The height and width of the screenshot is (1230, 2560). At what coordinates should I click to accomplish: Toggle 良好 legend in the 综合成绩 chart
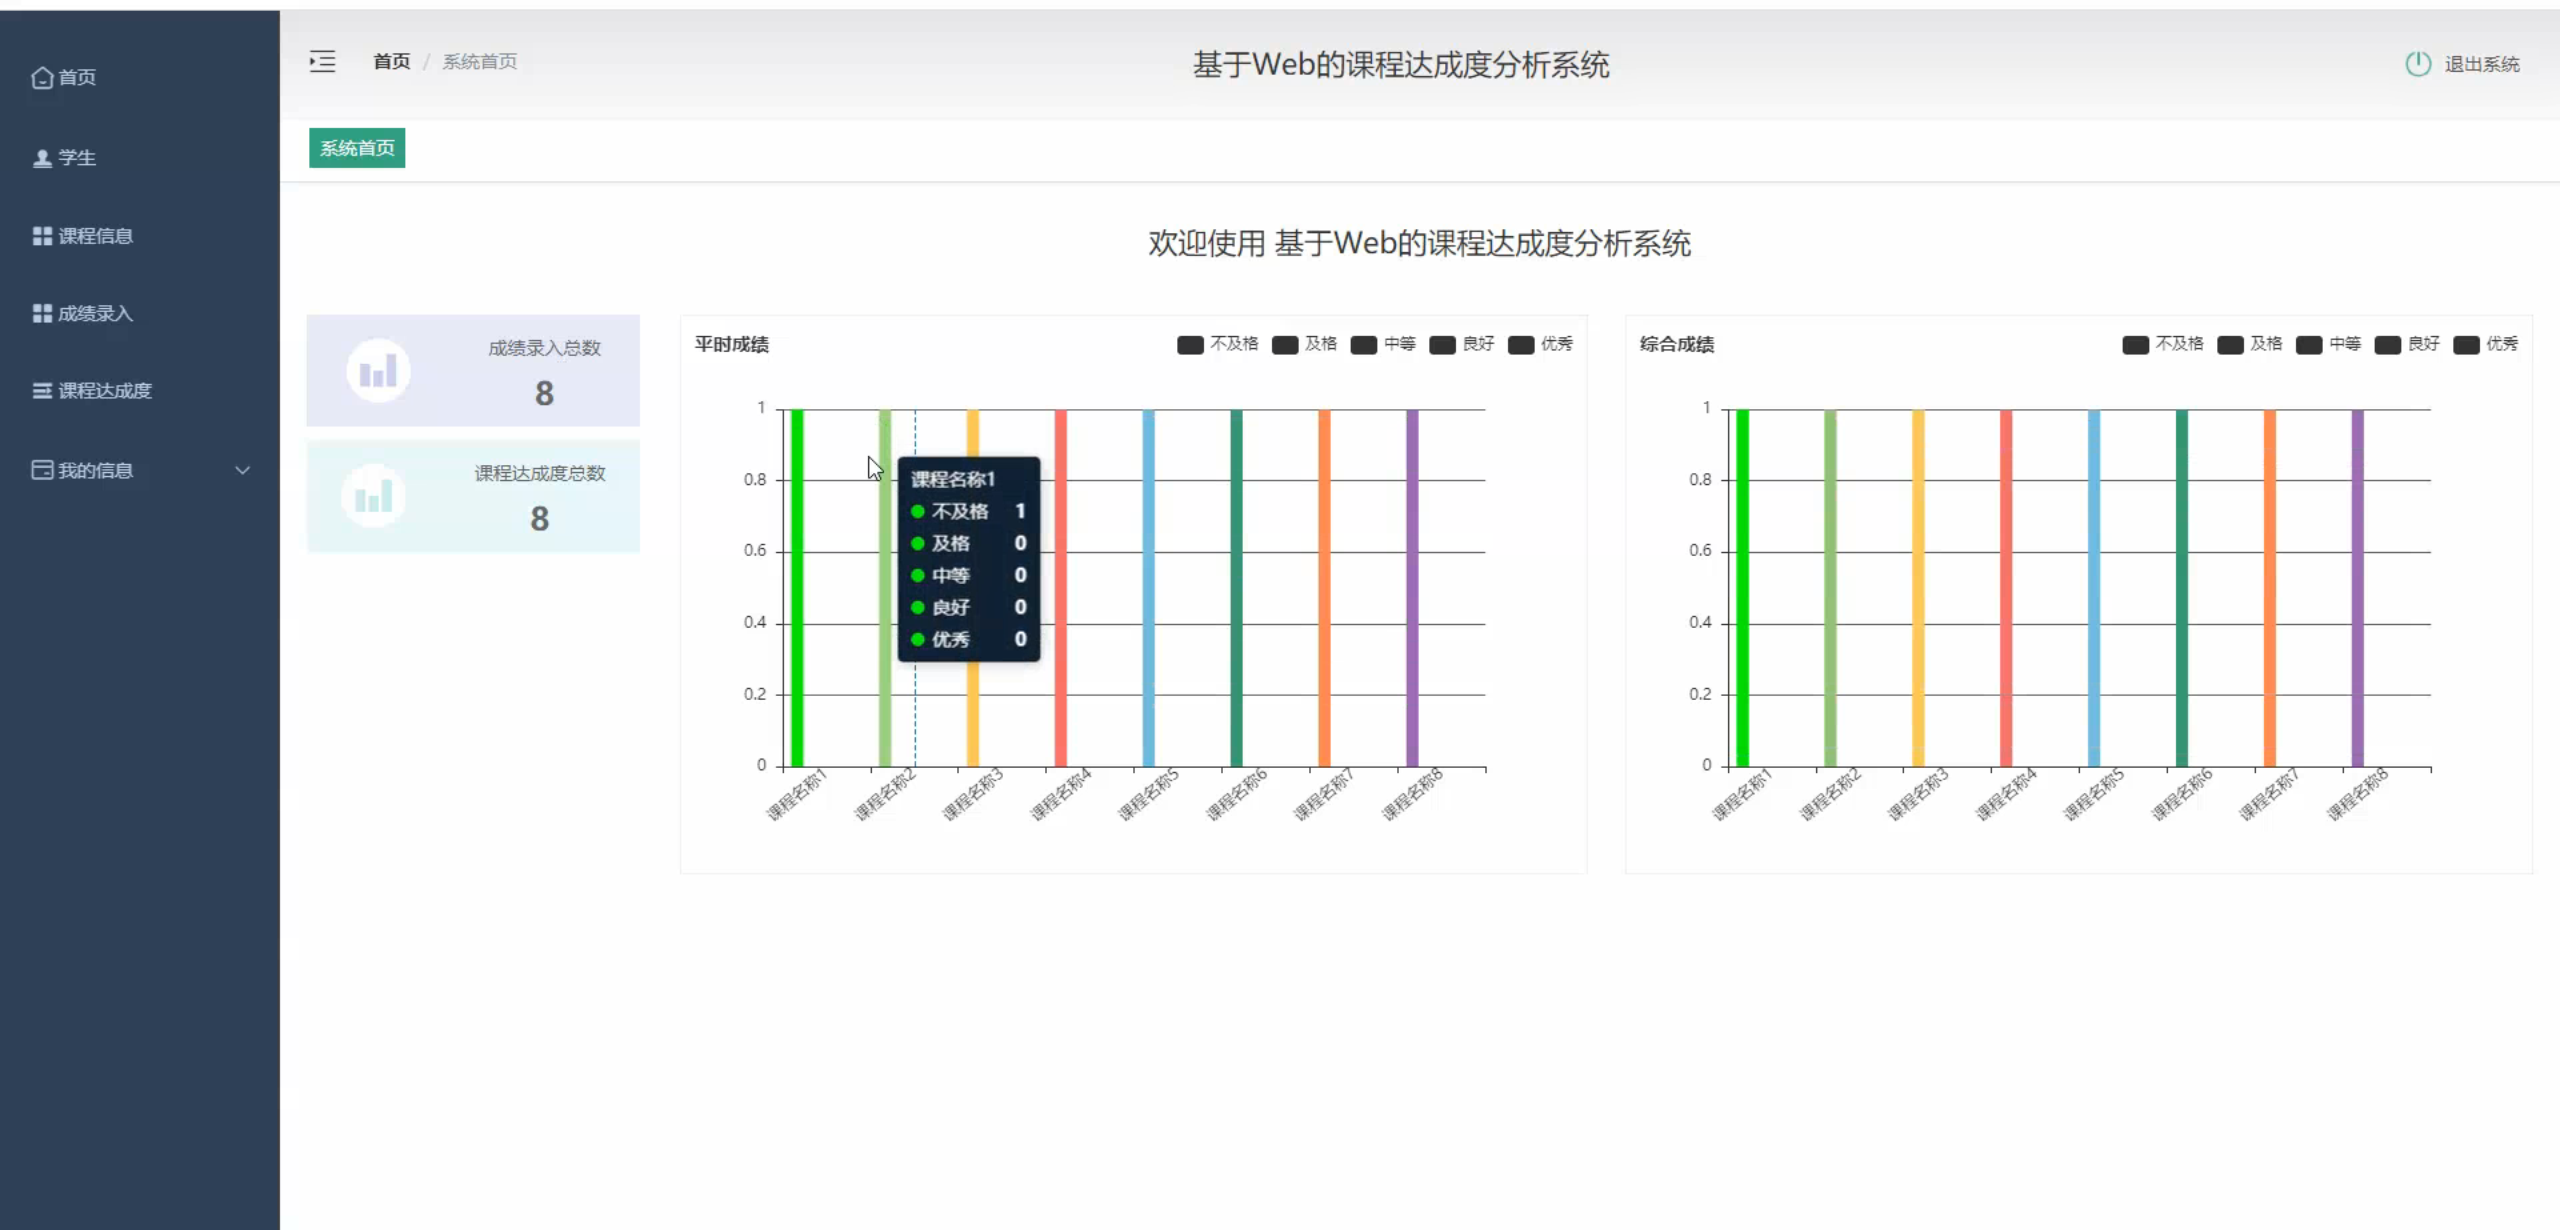(x=2388, y=345)
